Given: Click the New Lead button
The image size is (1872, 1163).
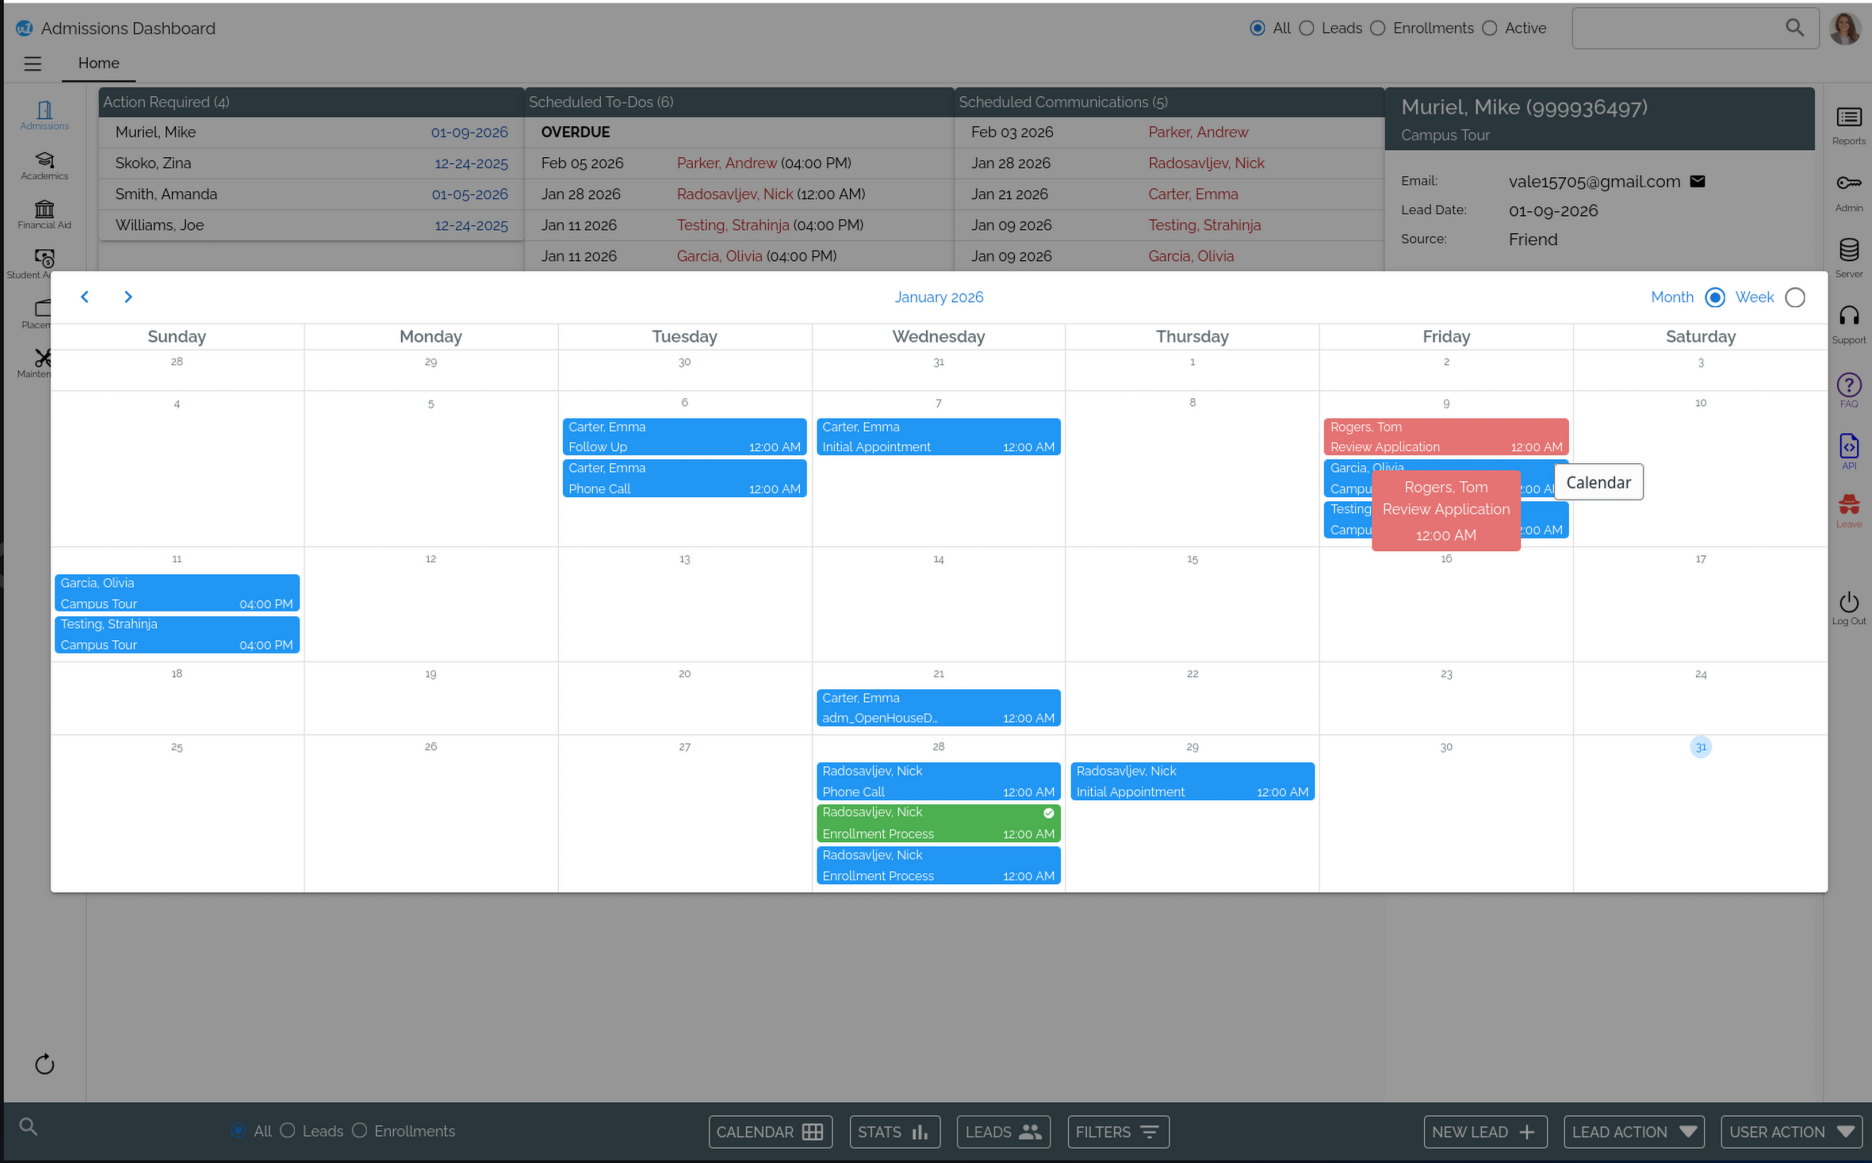Looking at the screenshot, I should click(1484, 1131).
